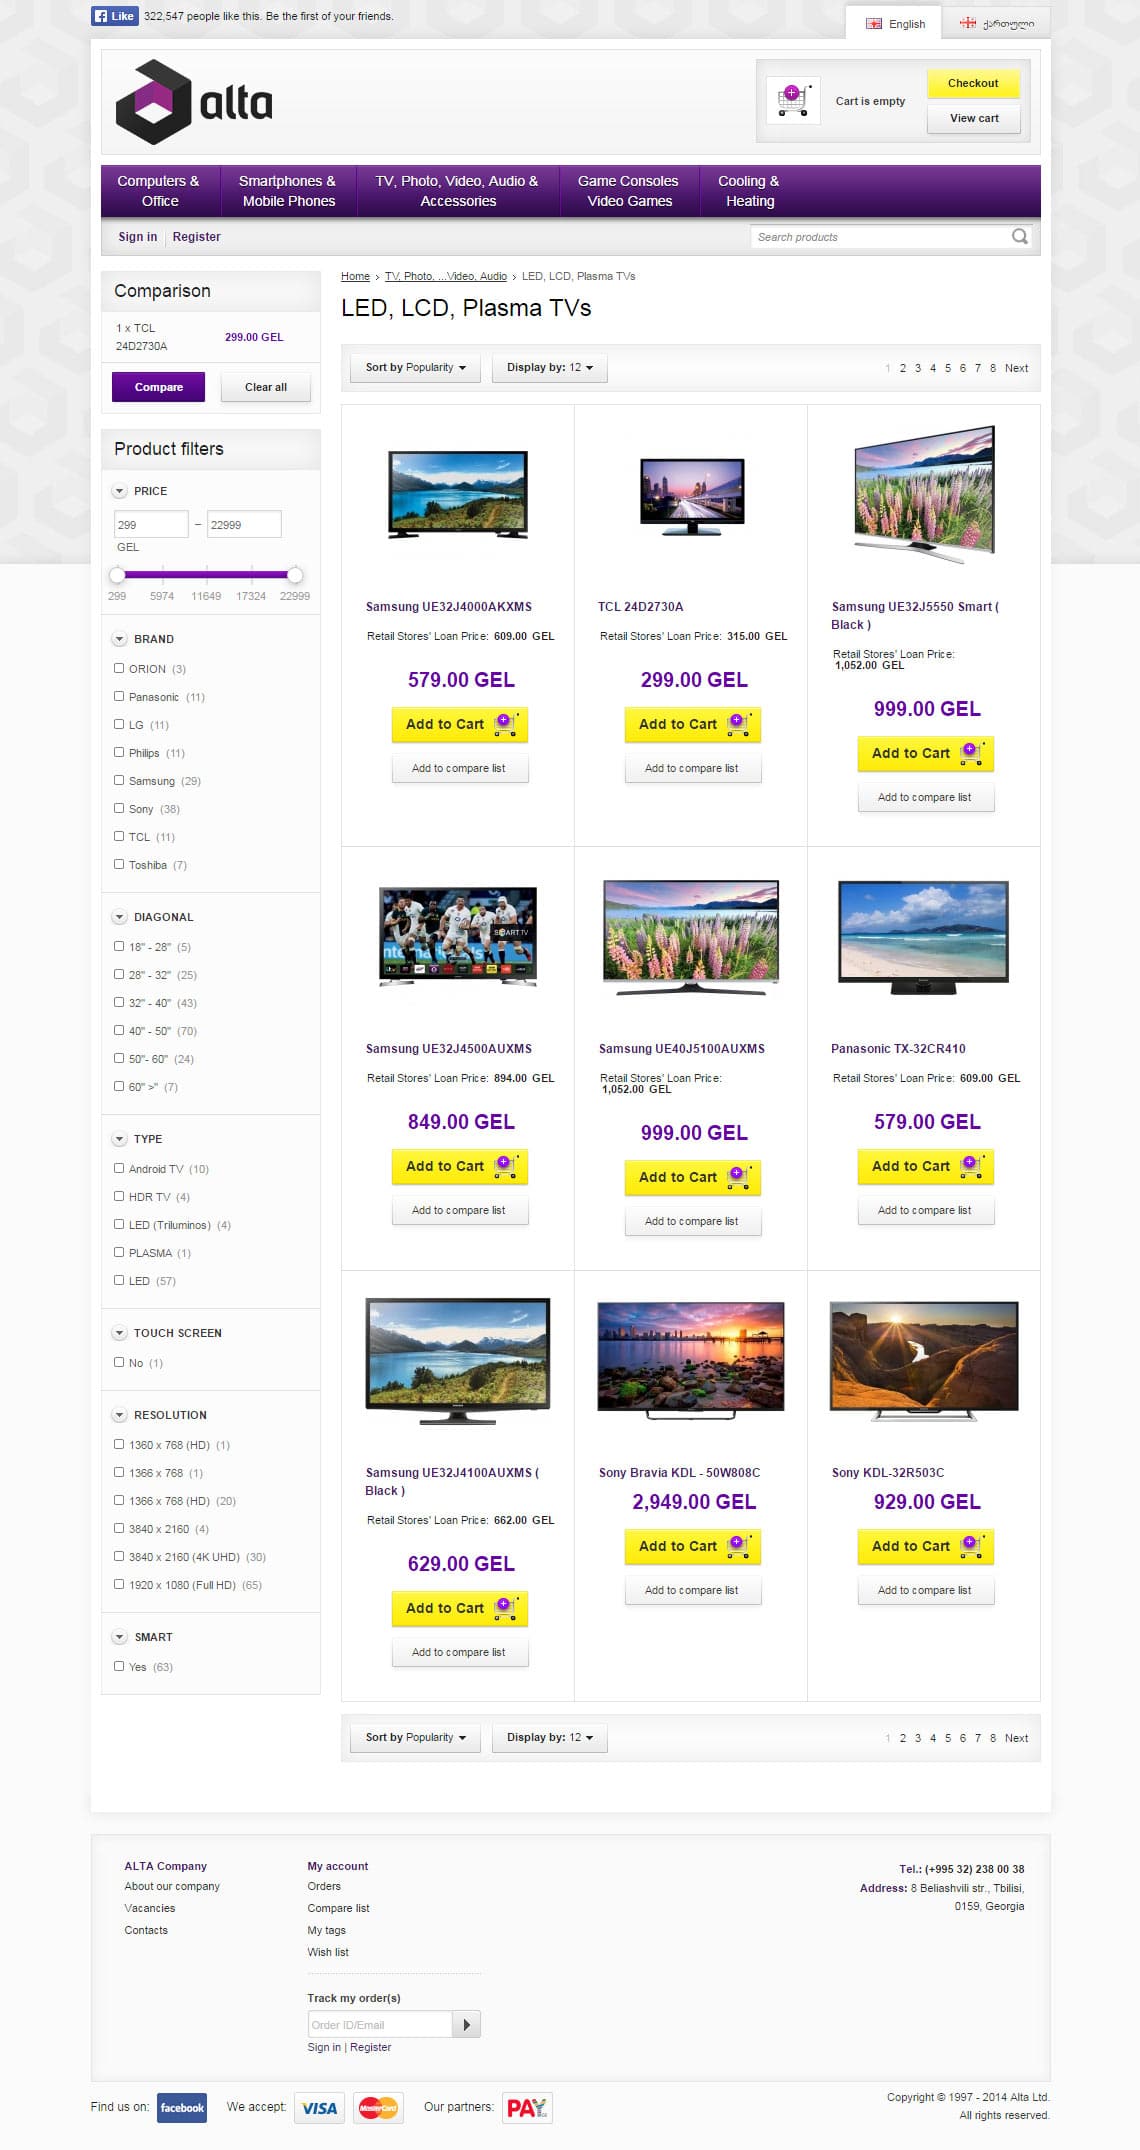Submit the track order arrow button

[x=466, y=2025]
